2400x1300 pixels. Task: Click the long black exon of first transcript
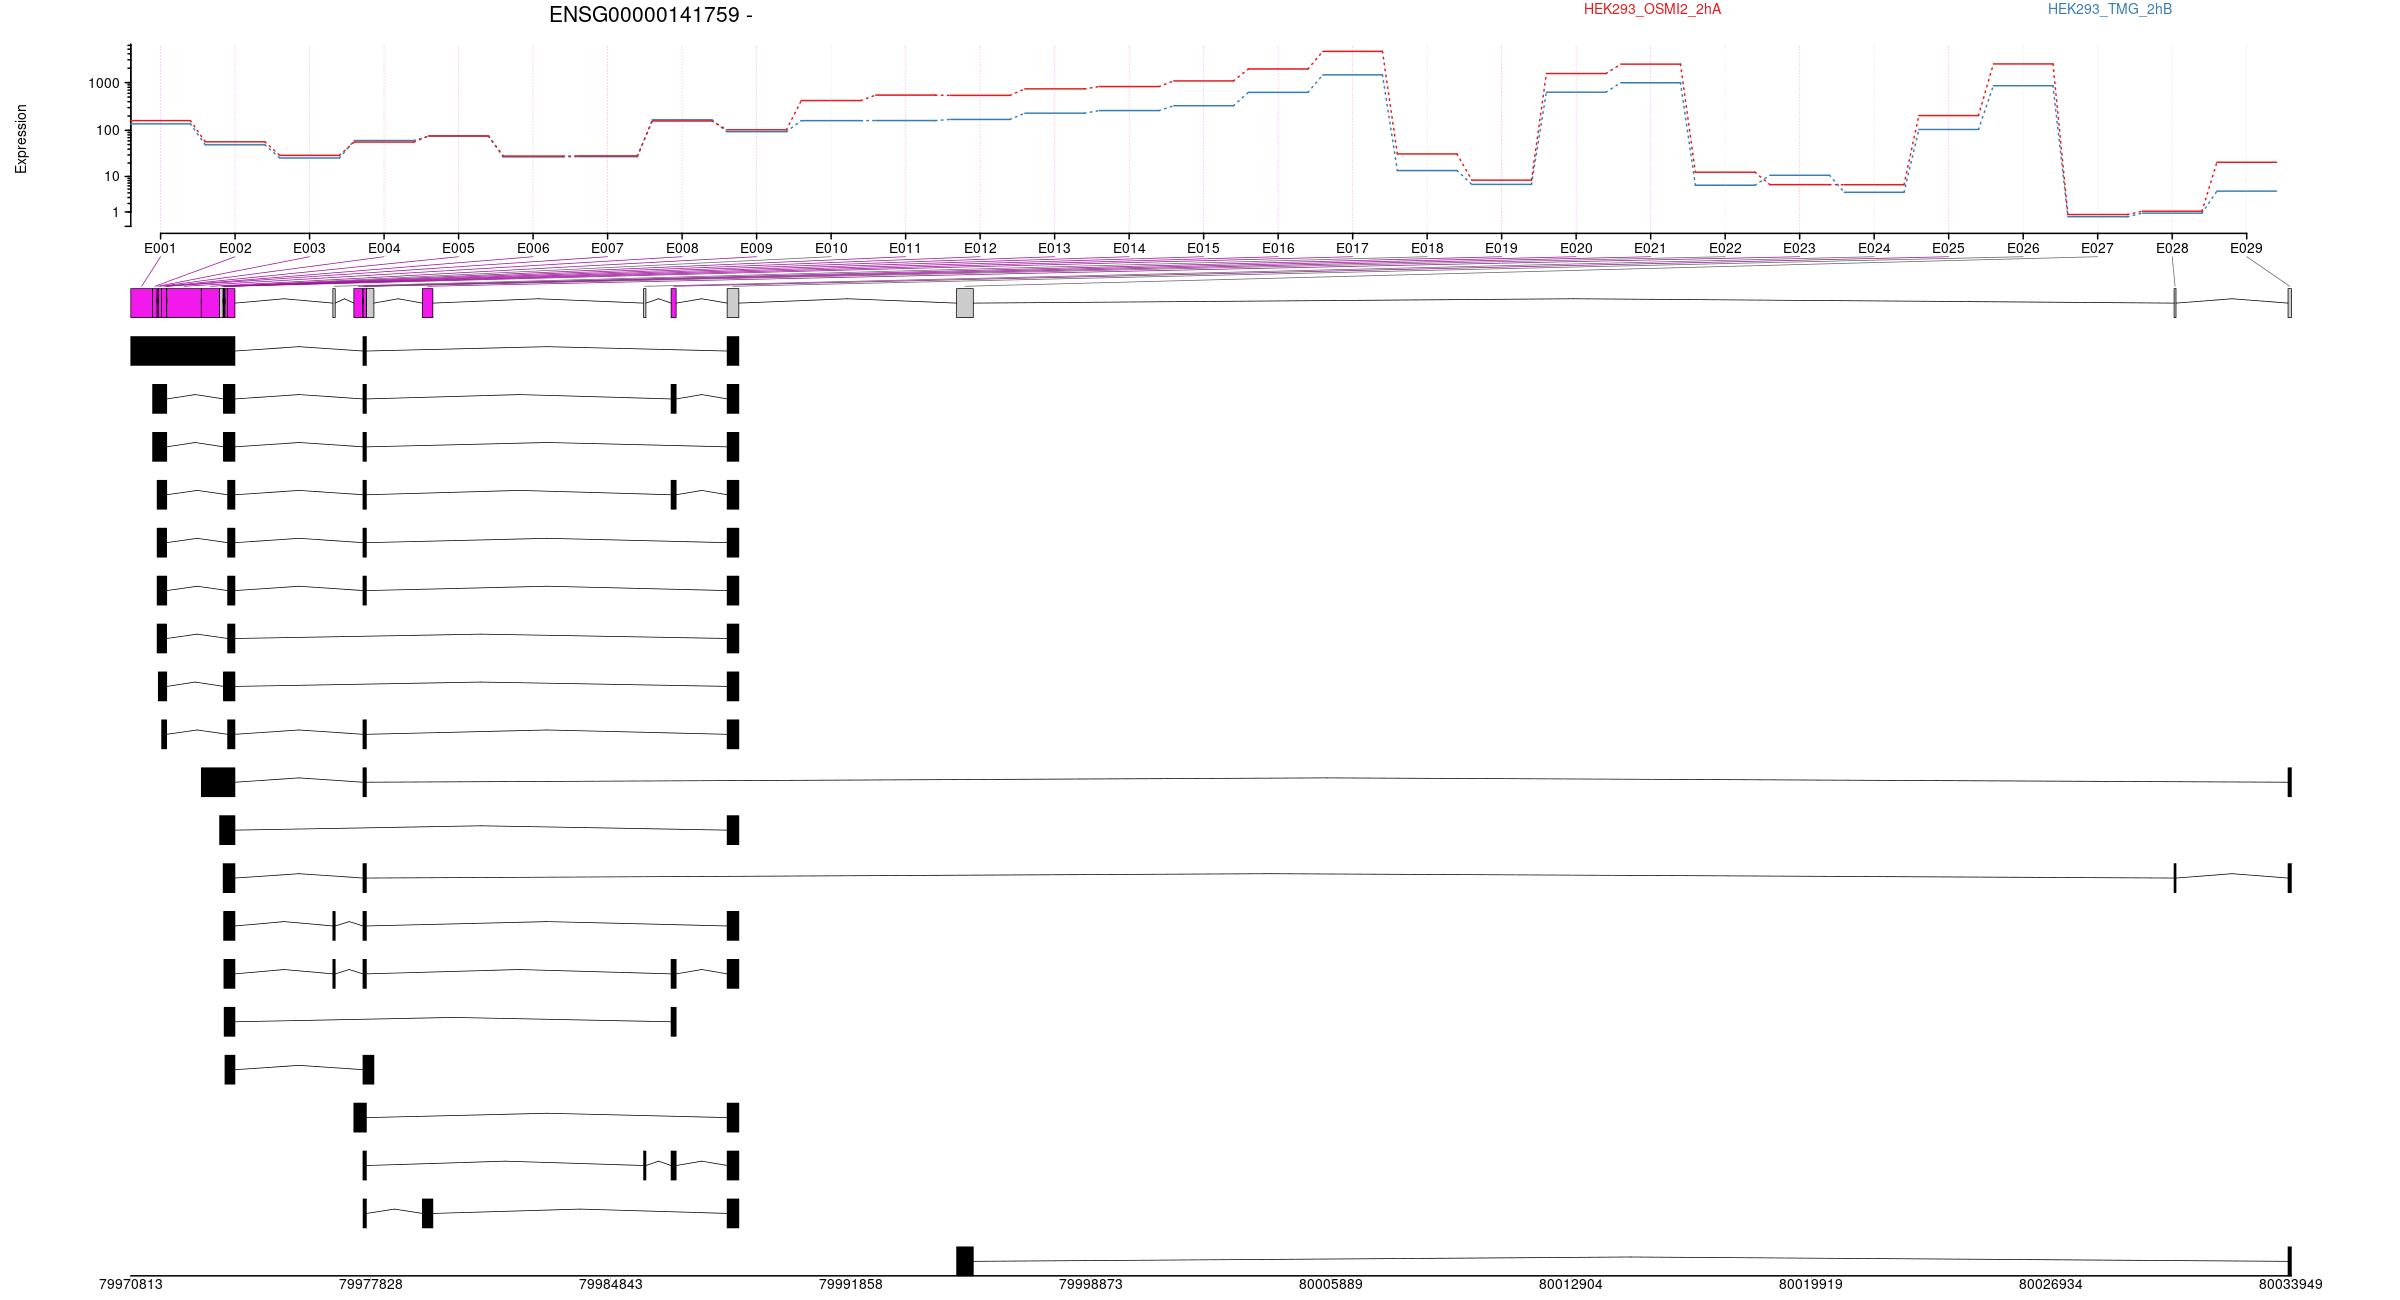coord(183,351)
